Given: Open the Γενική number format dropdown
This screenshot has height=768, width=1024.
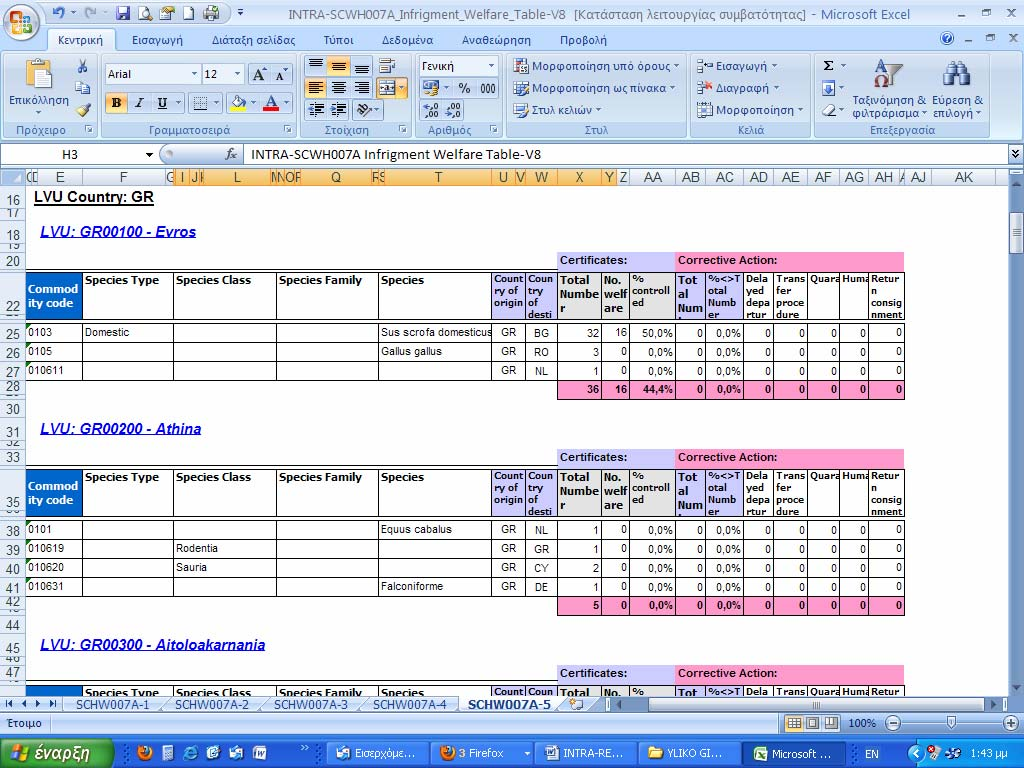Looking at the screenshot, I should click(491, 66).
